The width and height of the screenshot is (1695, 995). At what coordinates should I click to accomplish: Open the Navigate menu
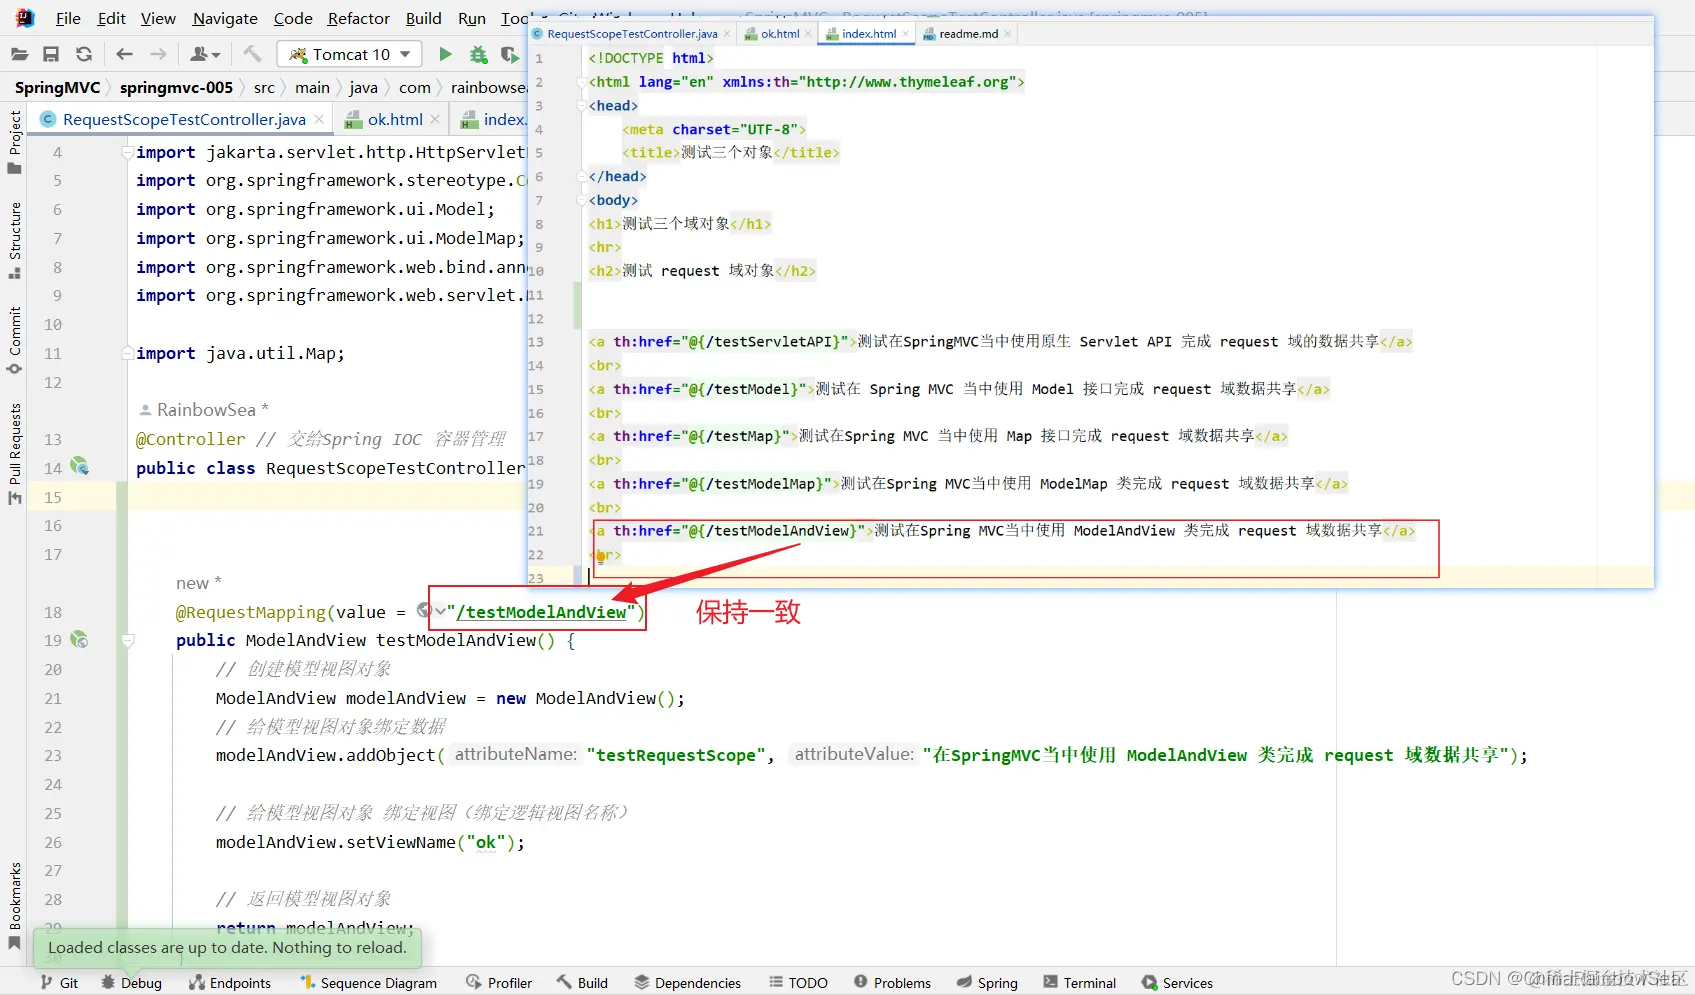[225, 18]
